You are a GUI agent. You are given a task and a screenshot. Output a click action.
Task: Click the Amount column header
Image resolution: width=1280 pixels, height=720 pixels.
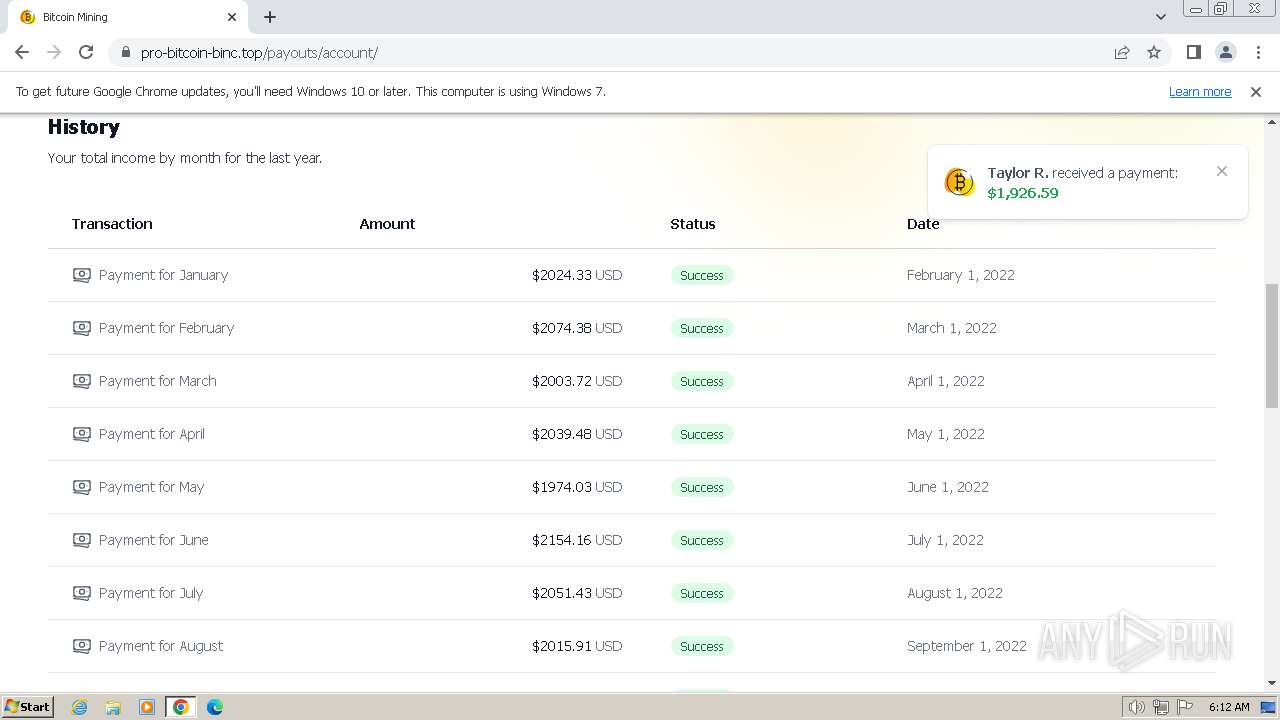[x=387, y=224]
